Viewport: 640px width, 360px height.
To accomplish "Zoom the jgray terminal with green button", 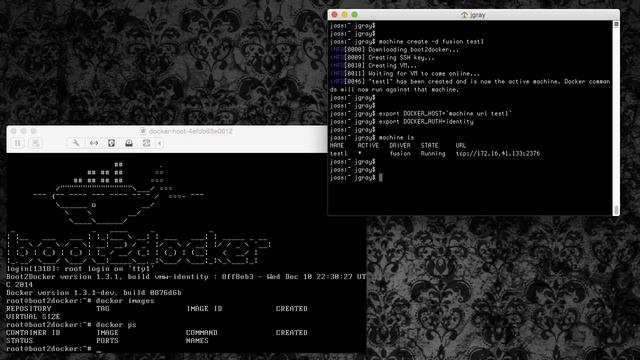I will (x=354, y=15).
